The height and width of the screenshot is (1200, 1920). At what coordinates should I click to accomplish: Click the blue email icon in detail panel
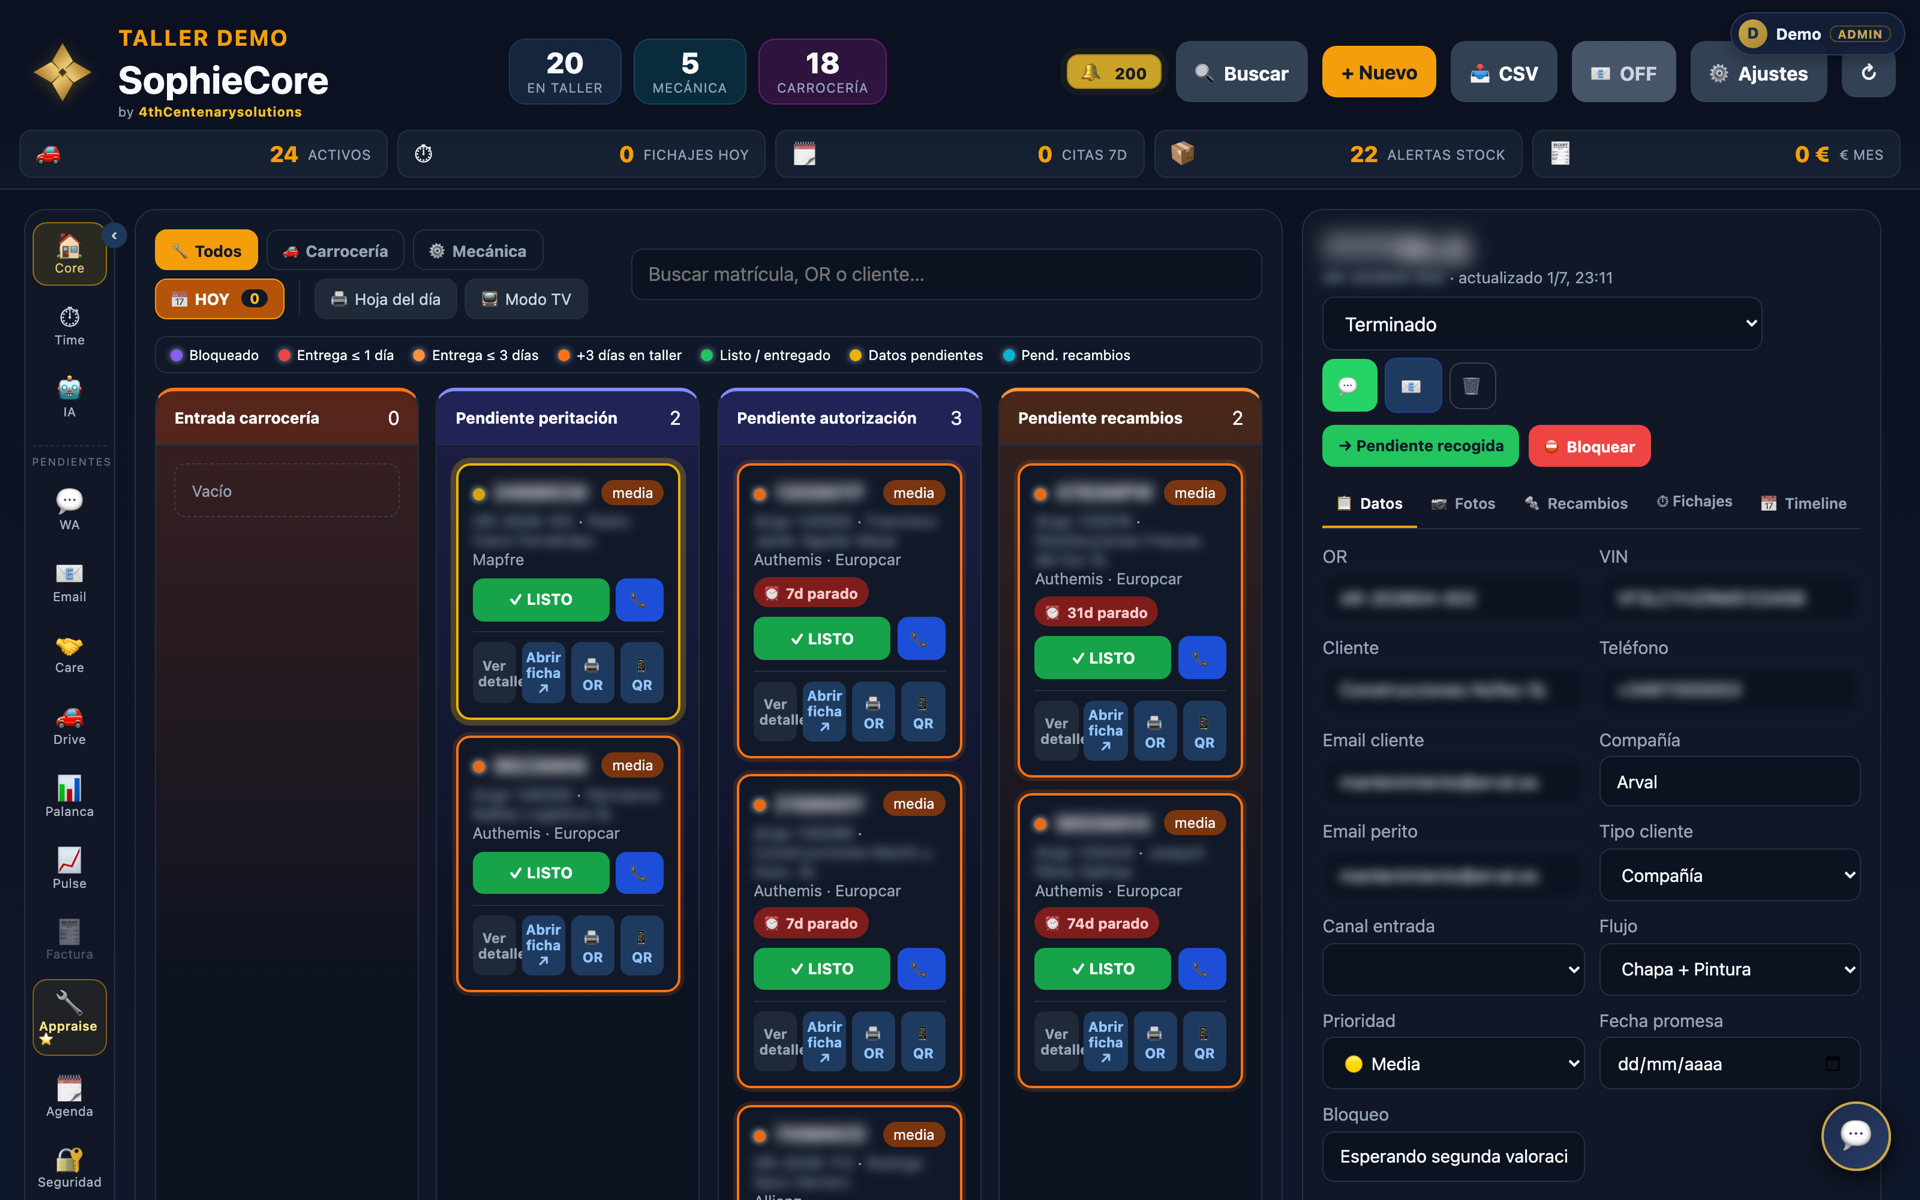coord(1412,385)
